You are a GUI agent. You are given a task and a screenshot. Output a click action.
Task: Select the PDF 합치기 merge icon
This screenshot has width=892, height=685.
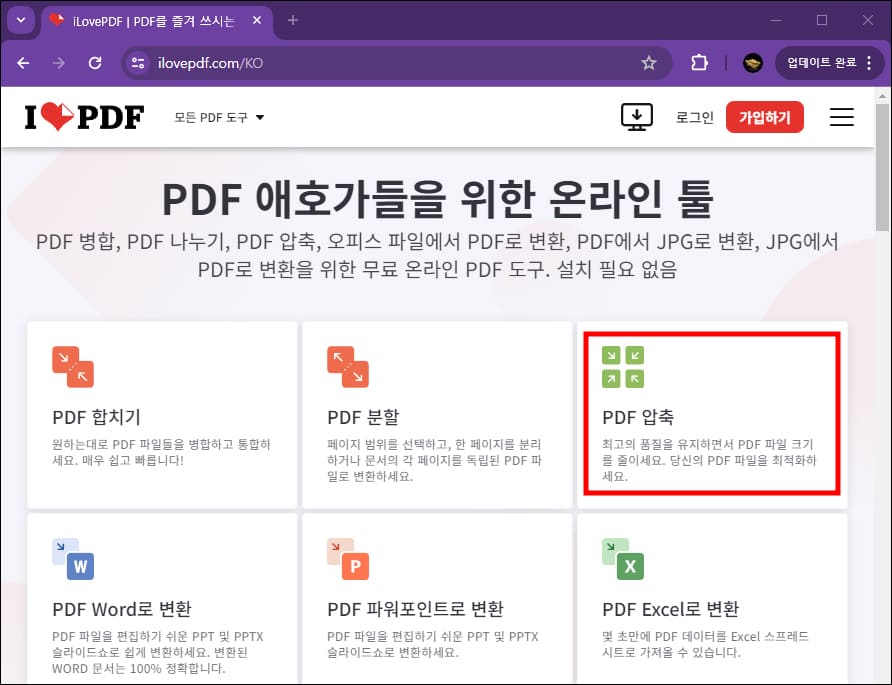pyautogui.click(x=71, y=367)
